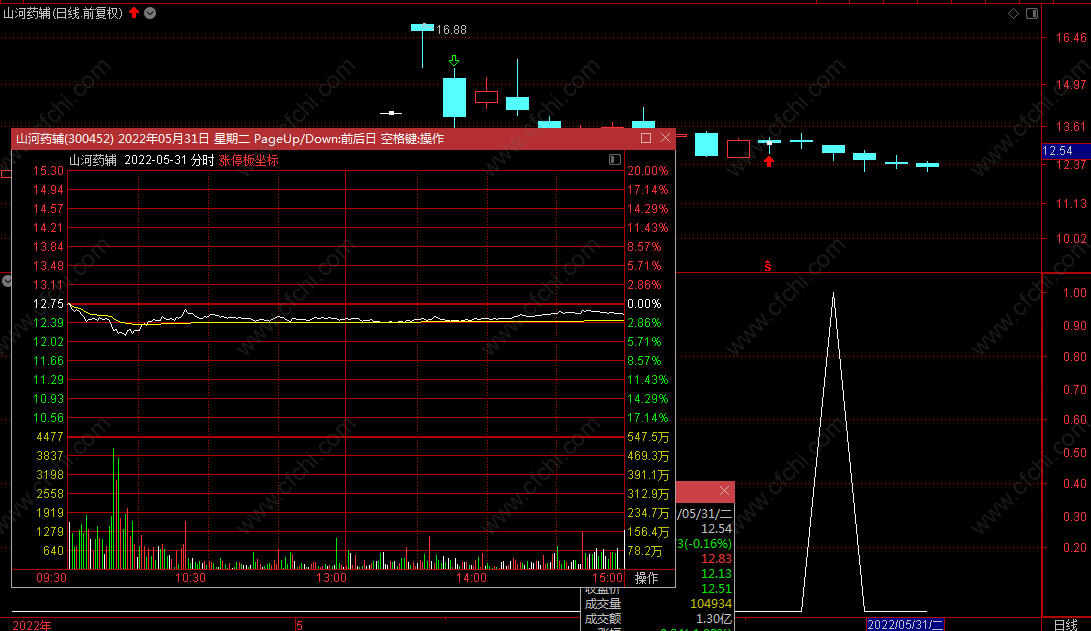
Task: Maximize the 山河药辅(300452) intraday popup window
Action: point(646,138)
